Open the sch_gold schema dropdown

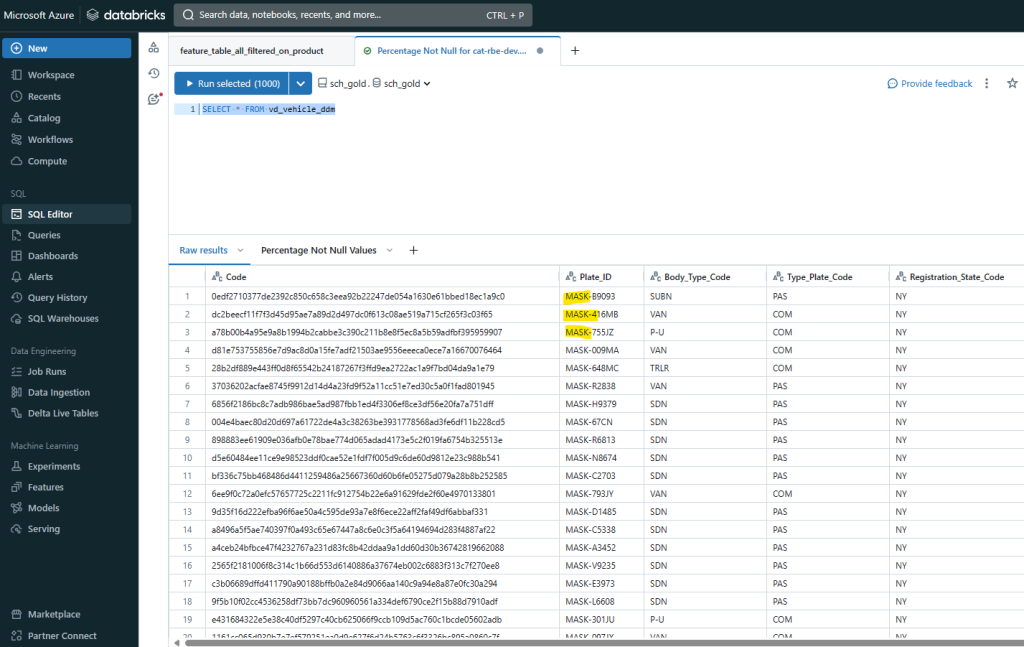pos(402,84)
